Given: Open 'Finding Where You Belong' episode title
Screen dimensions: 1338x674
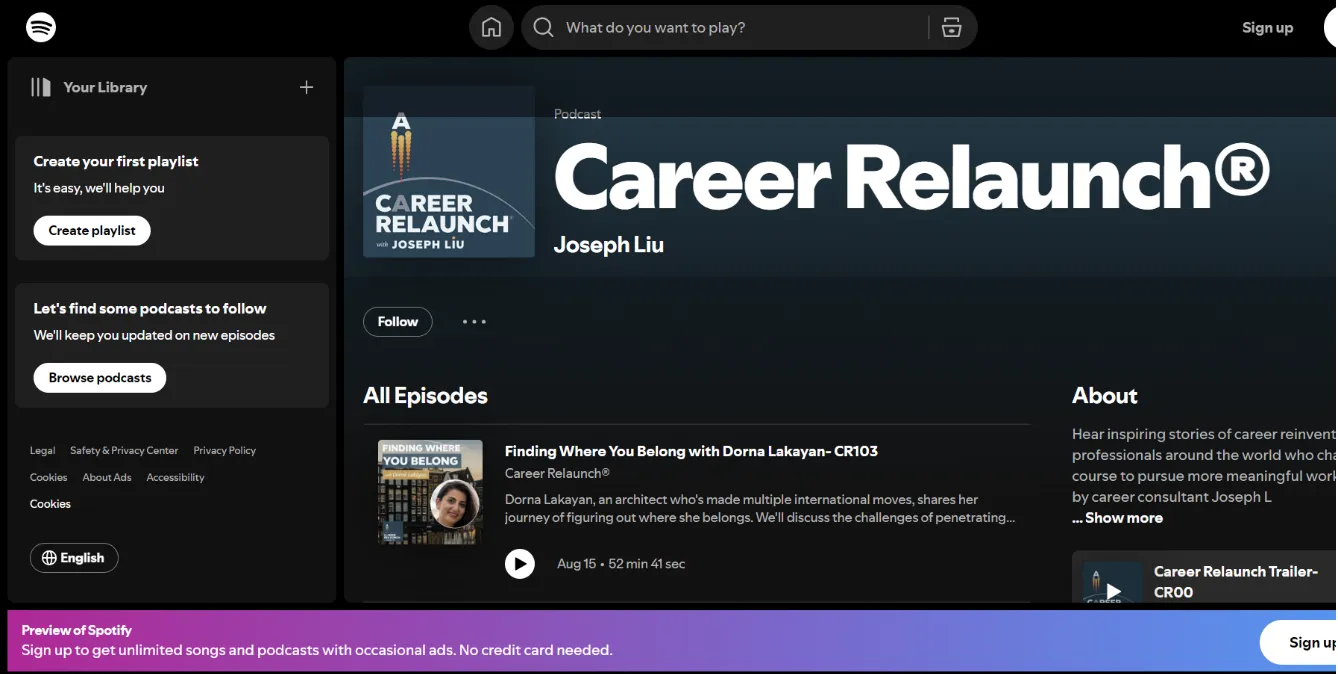Looking at the screenshot, I should click(691, 451).
